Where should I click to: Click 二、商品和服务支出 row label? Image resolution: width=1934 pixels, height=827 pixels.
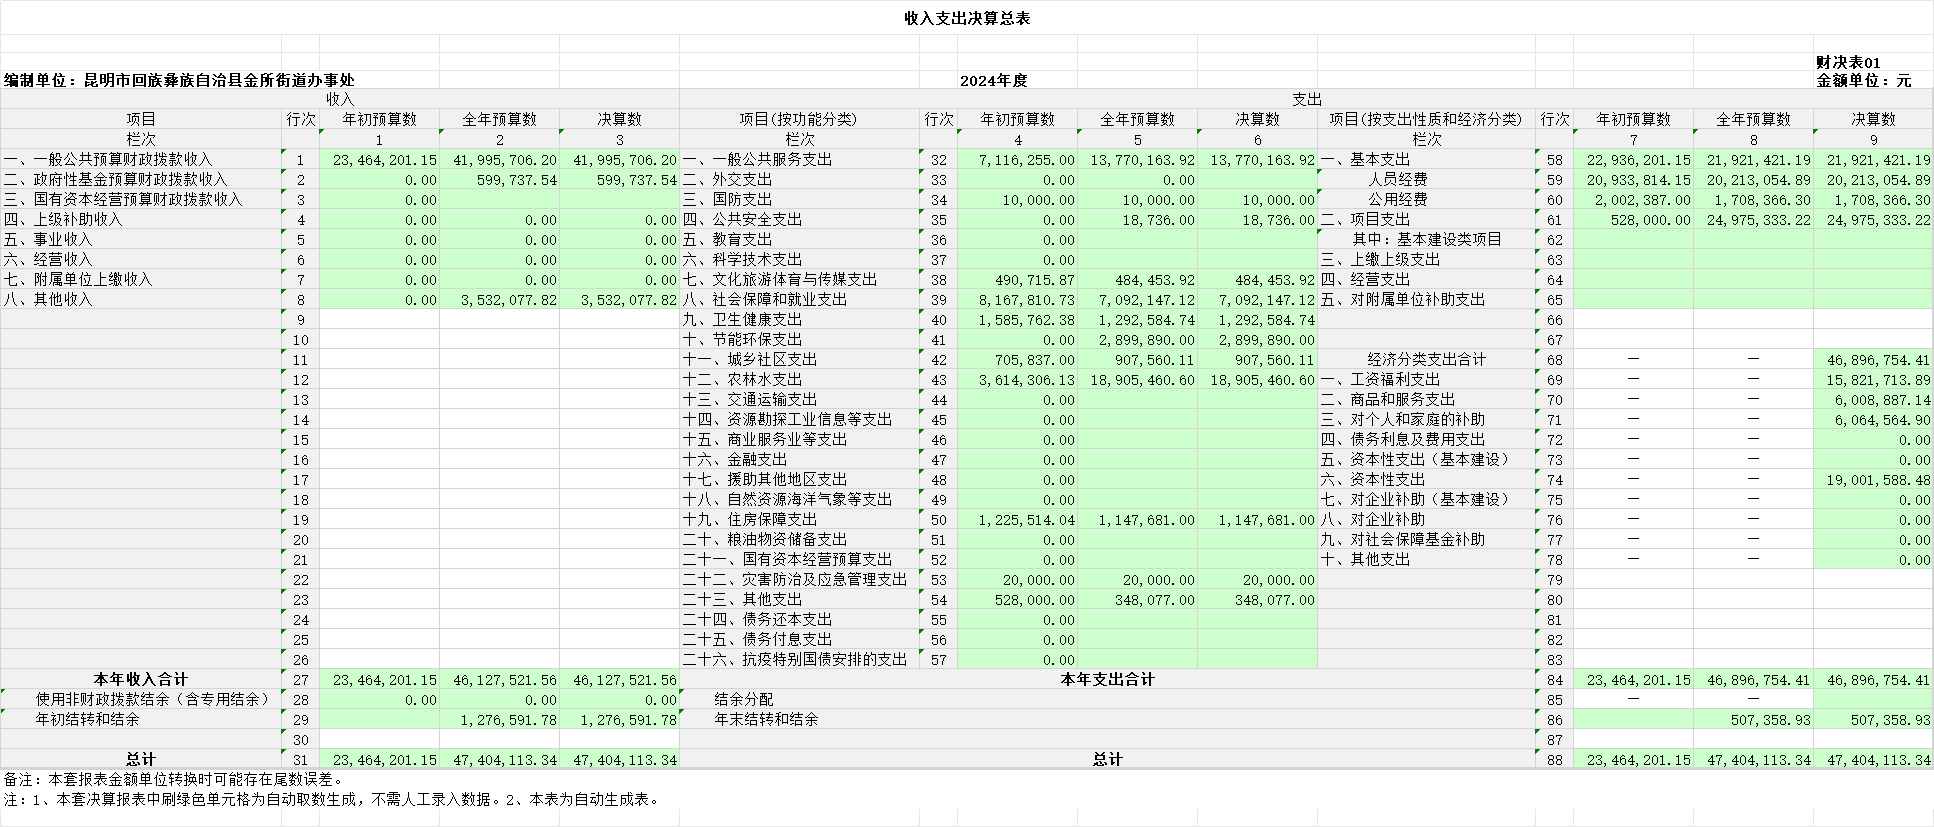(1388, 399)
